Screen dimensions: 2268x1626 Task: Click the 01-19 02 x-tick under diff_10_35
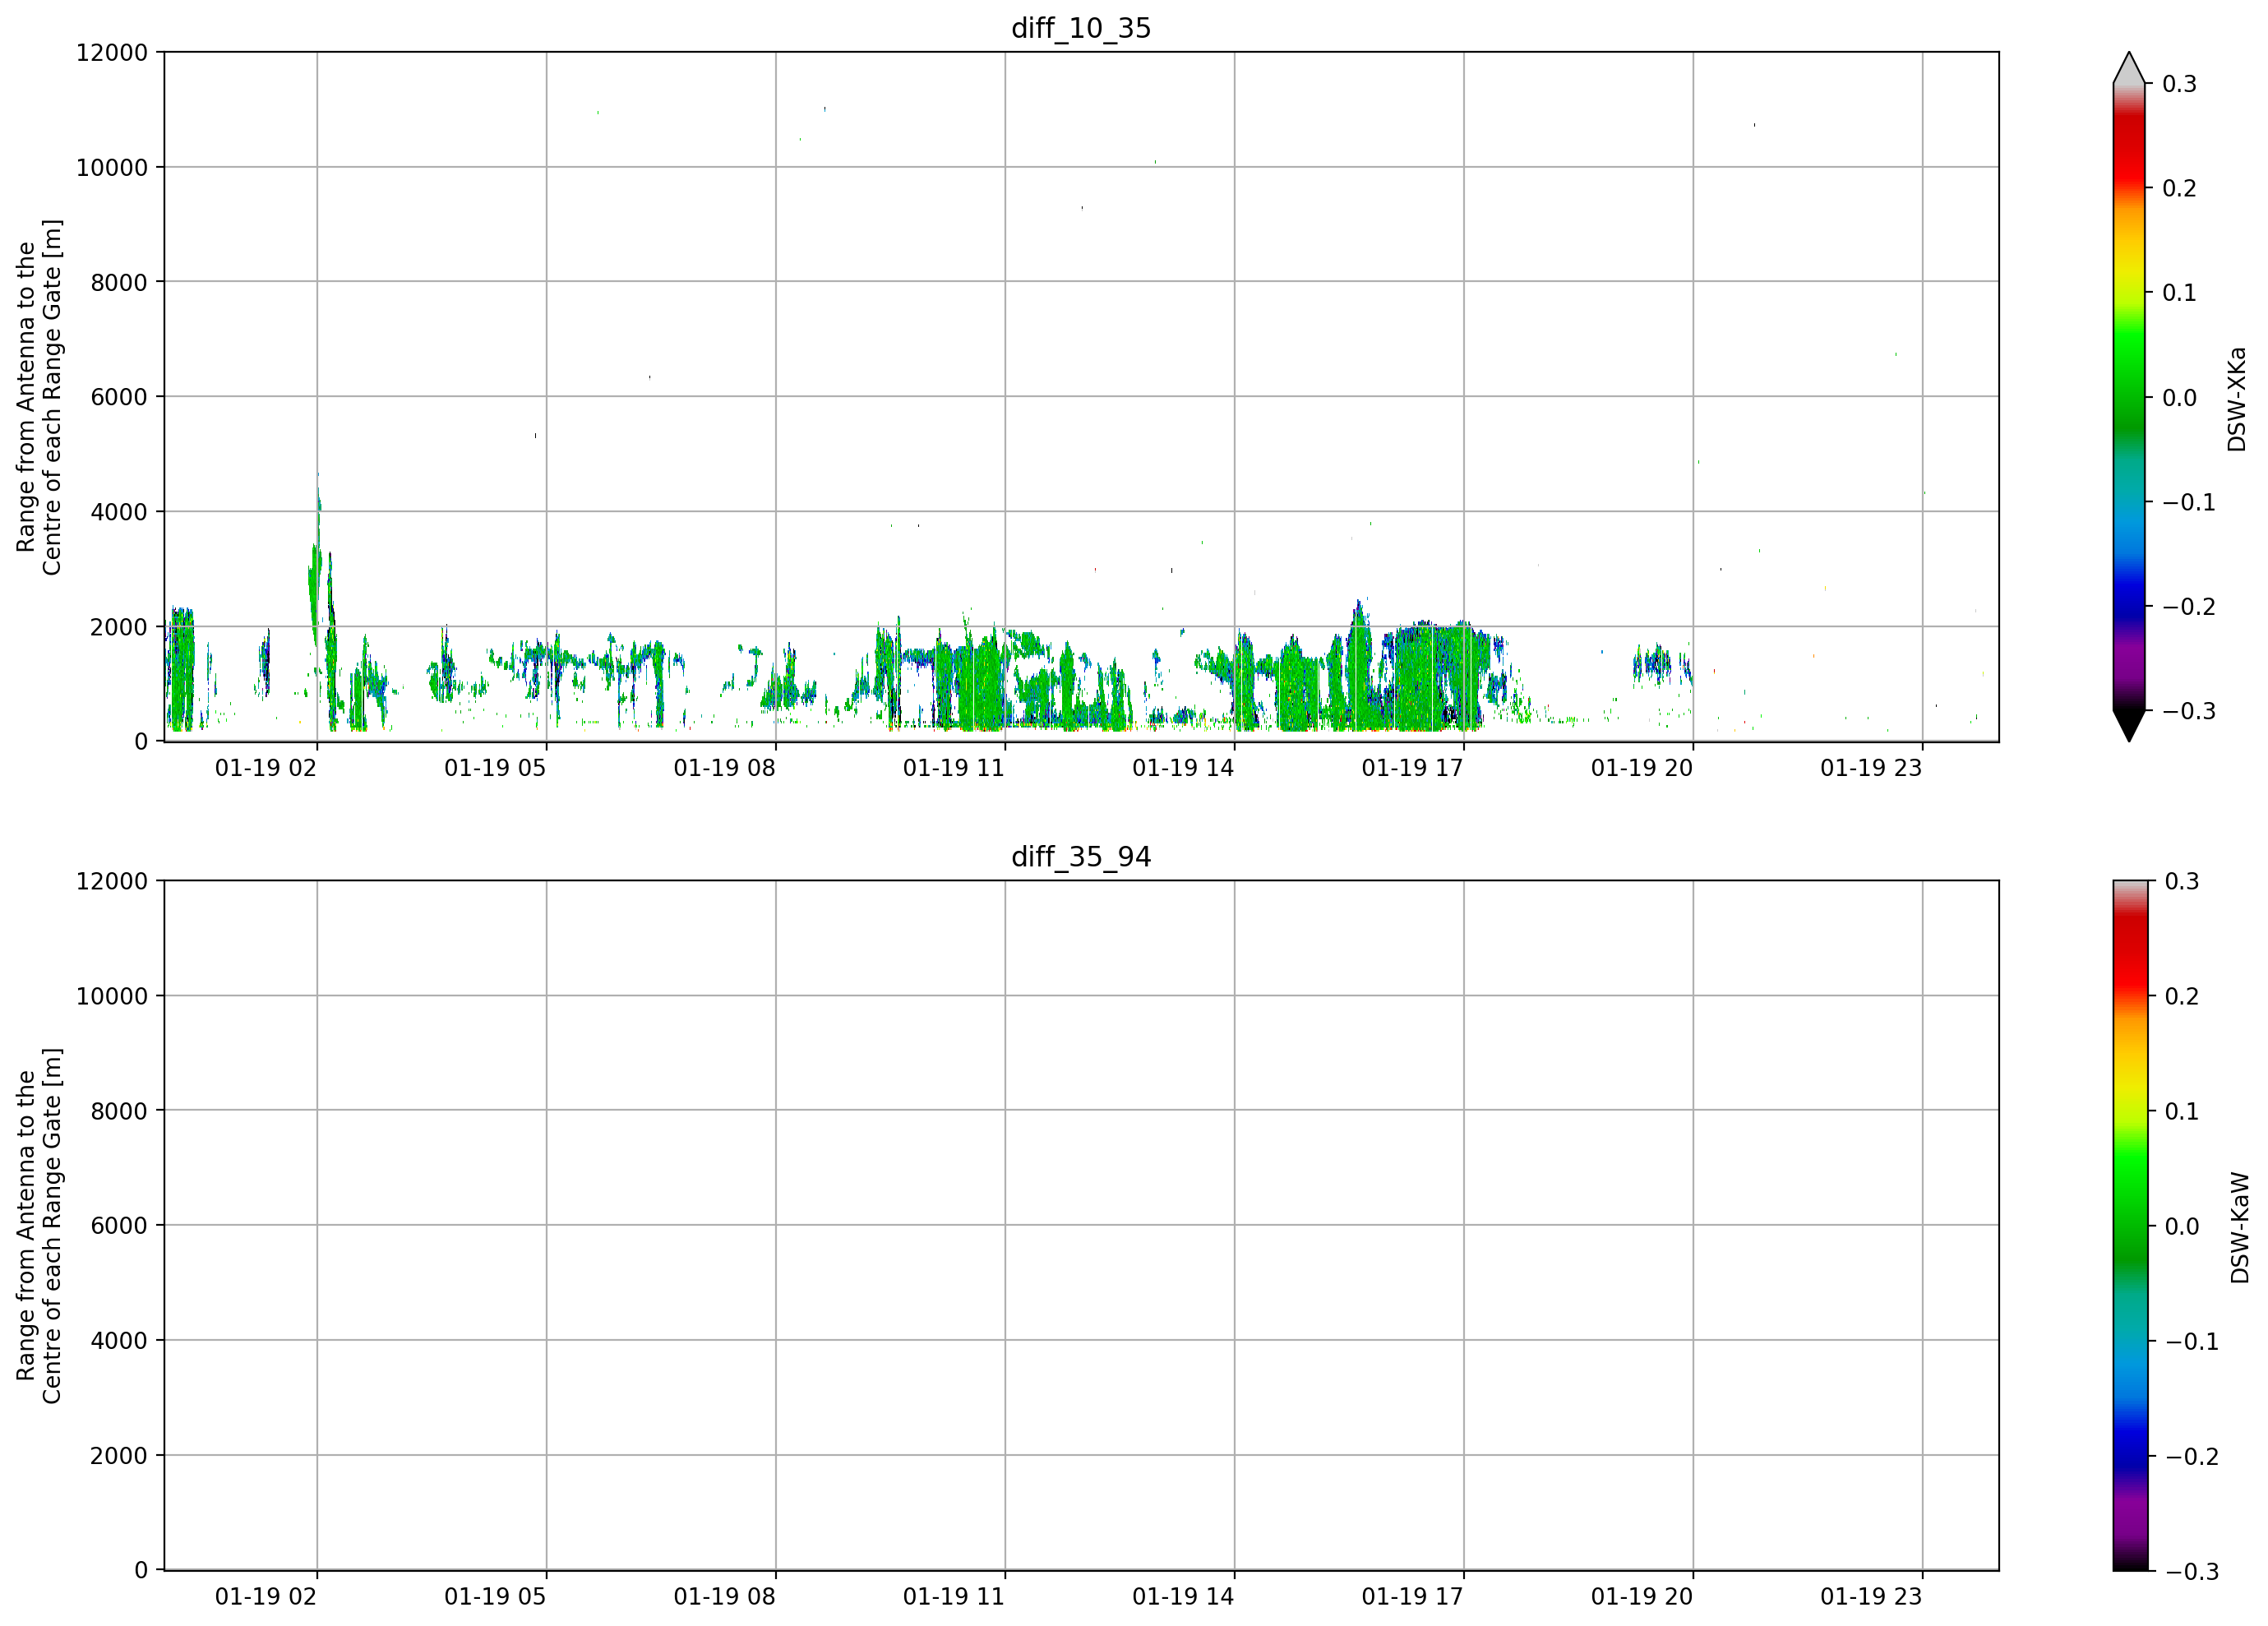tap(266, 768)
